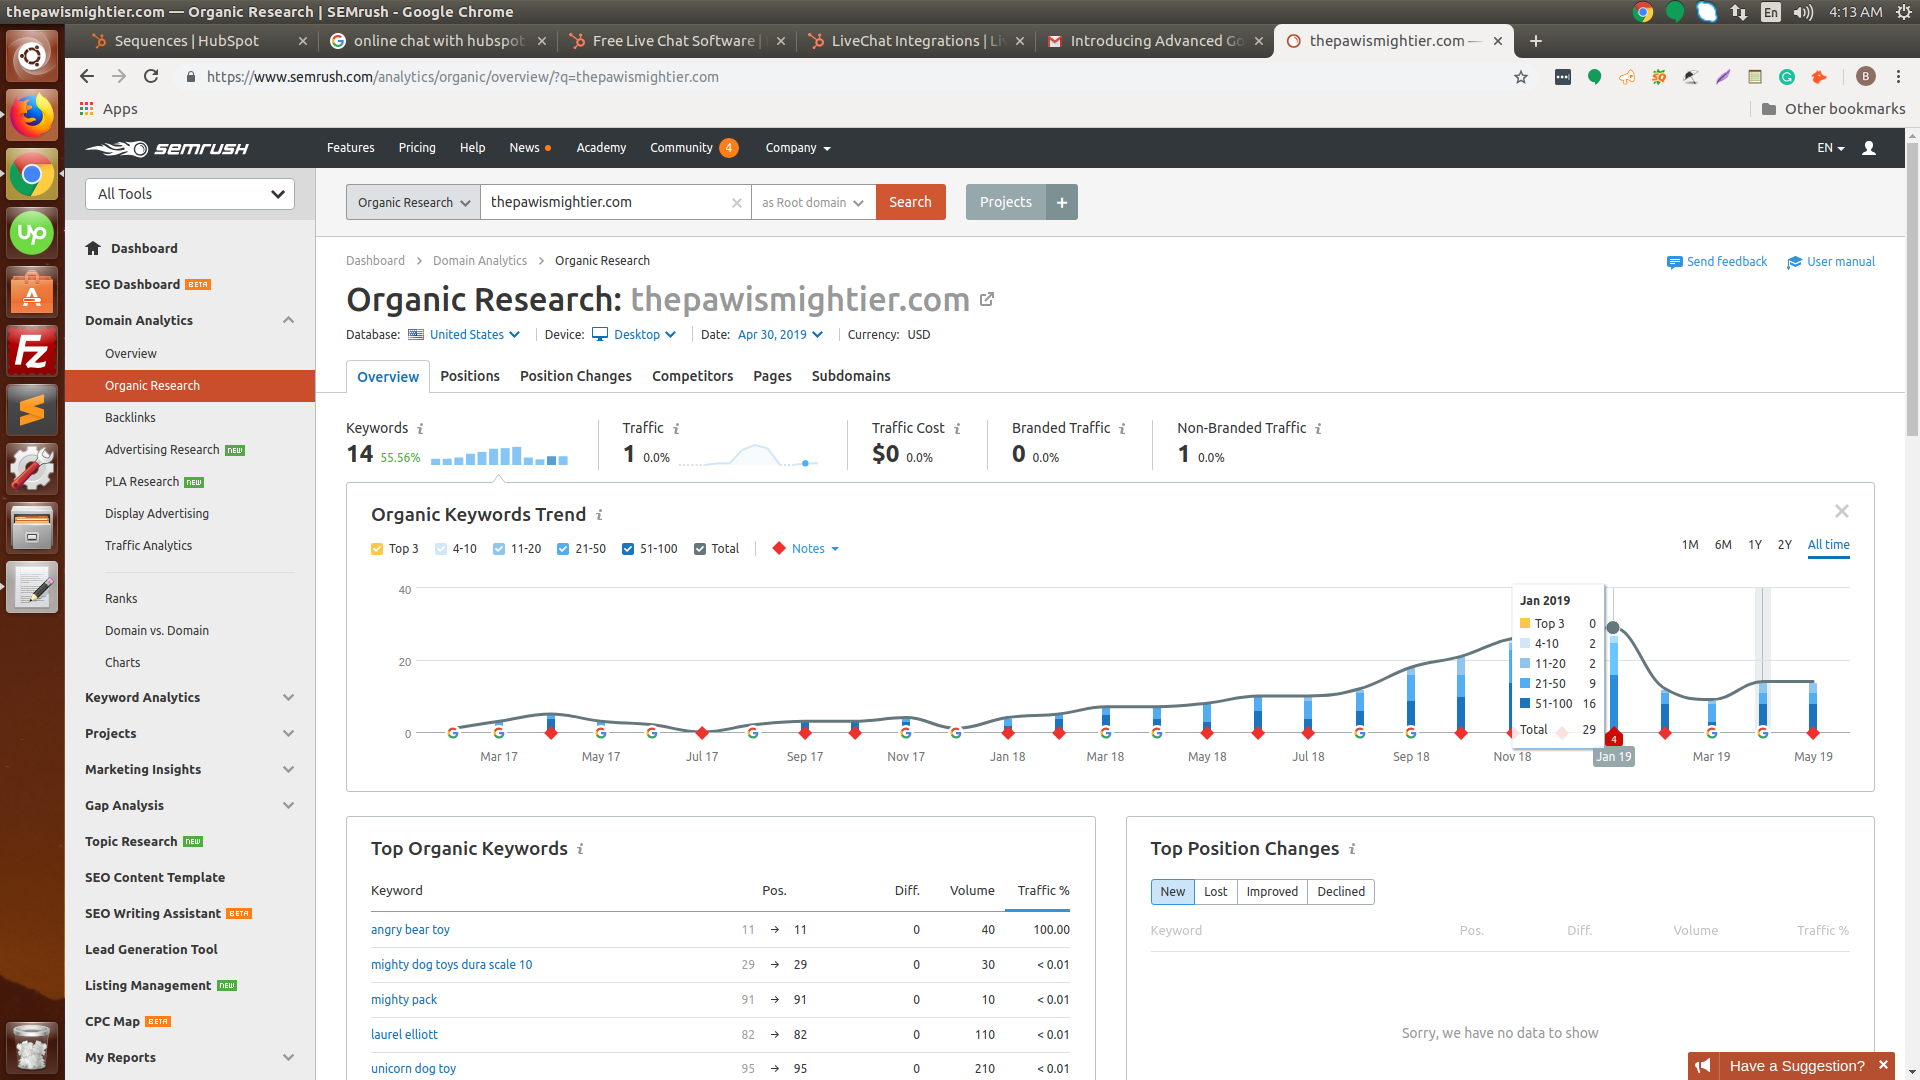This screenshot has height=1080, width=1920.
Task: Show info for Branded Traffic metric
Action: pos(1122,429)
